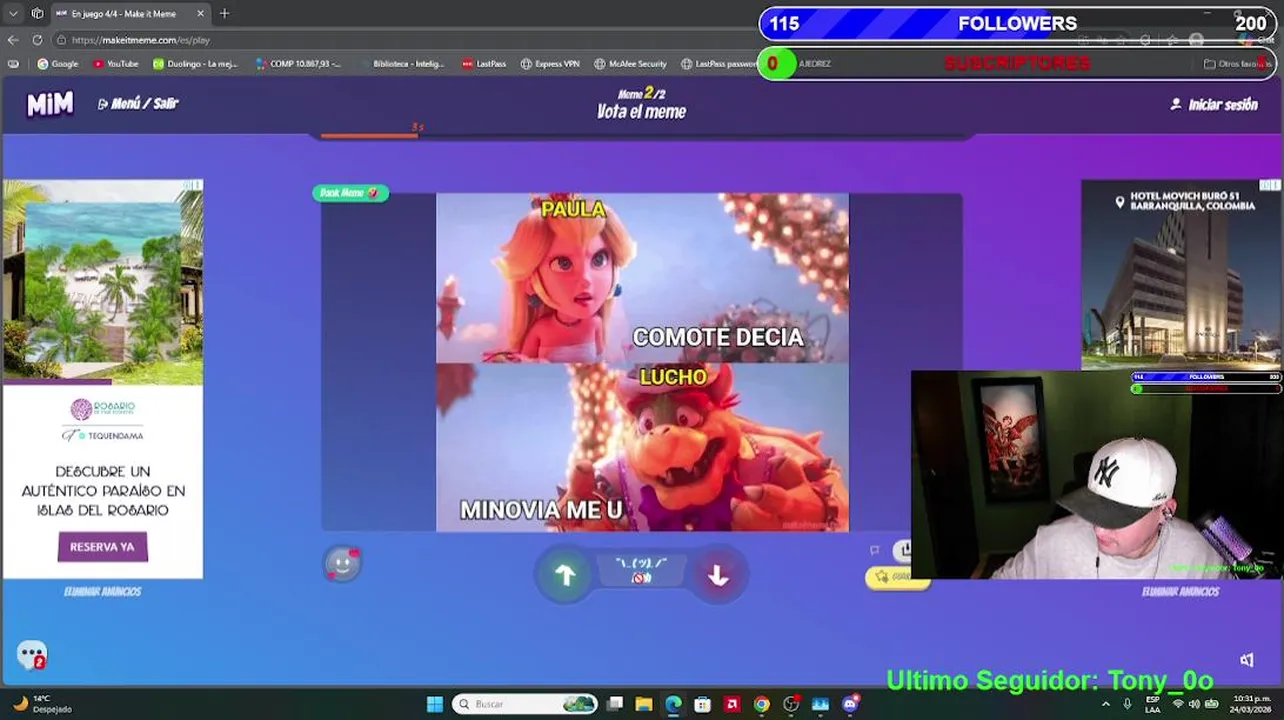Open the COMP 10.867,93 bookmark
The image size is (1284, 720).
pos(298,64)
